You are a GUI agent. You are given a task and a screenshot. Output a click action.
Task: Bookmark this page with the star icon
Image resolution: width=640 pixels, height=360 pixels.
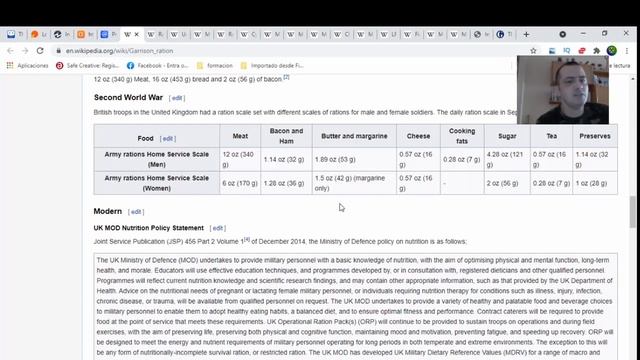point(533,51)
